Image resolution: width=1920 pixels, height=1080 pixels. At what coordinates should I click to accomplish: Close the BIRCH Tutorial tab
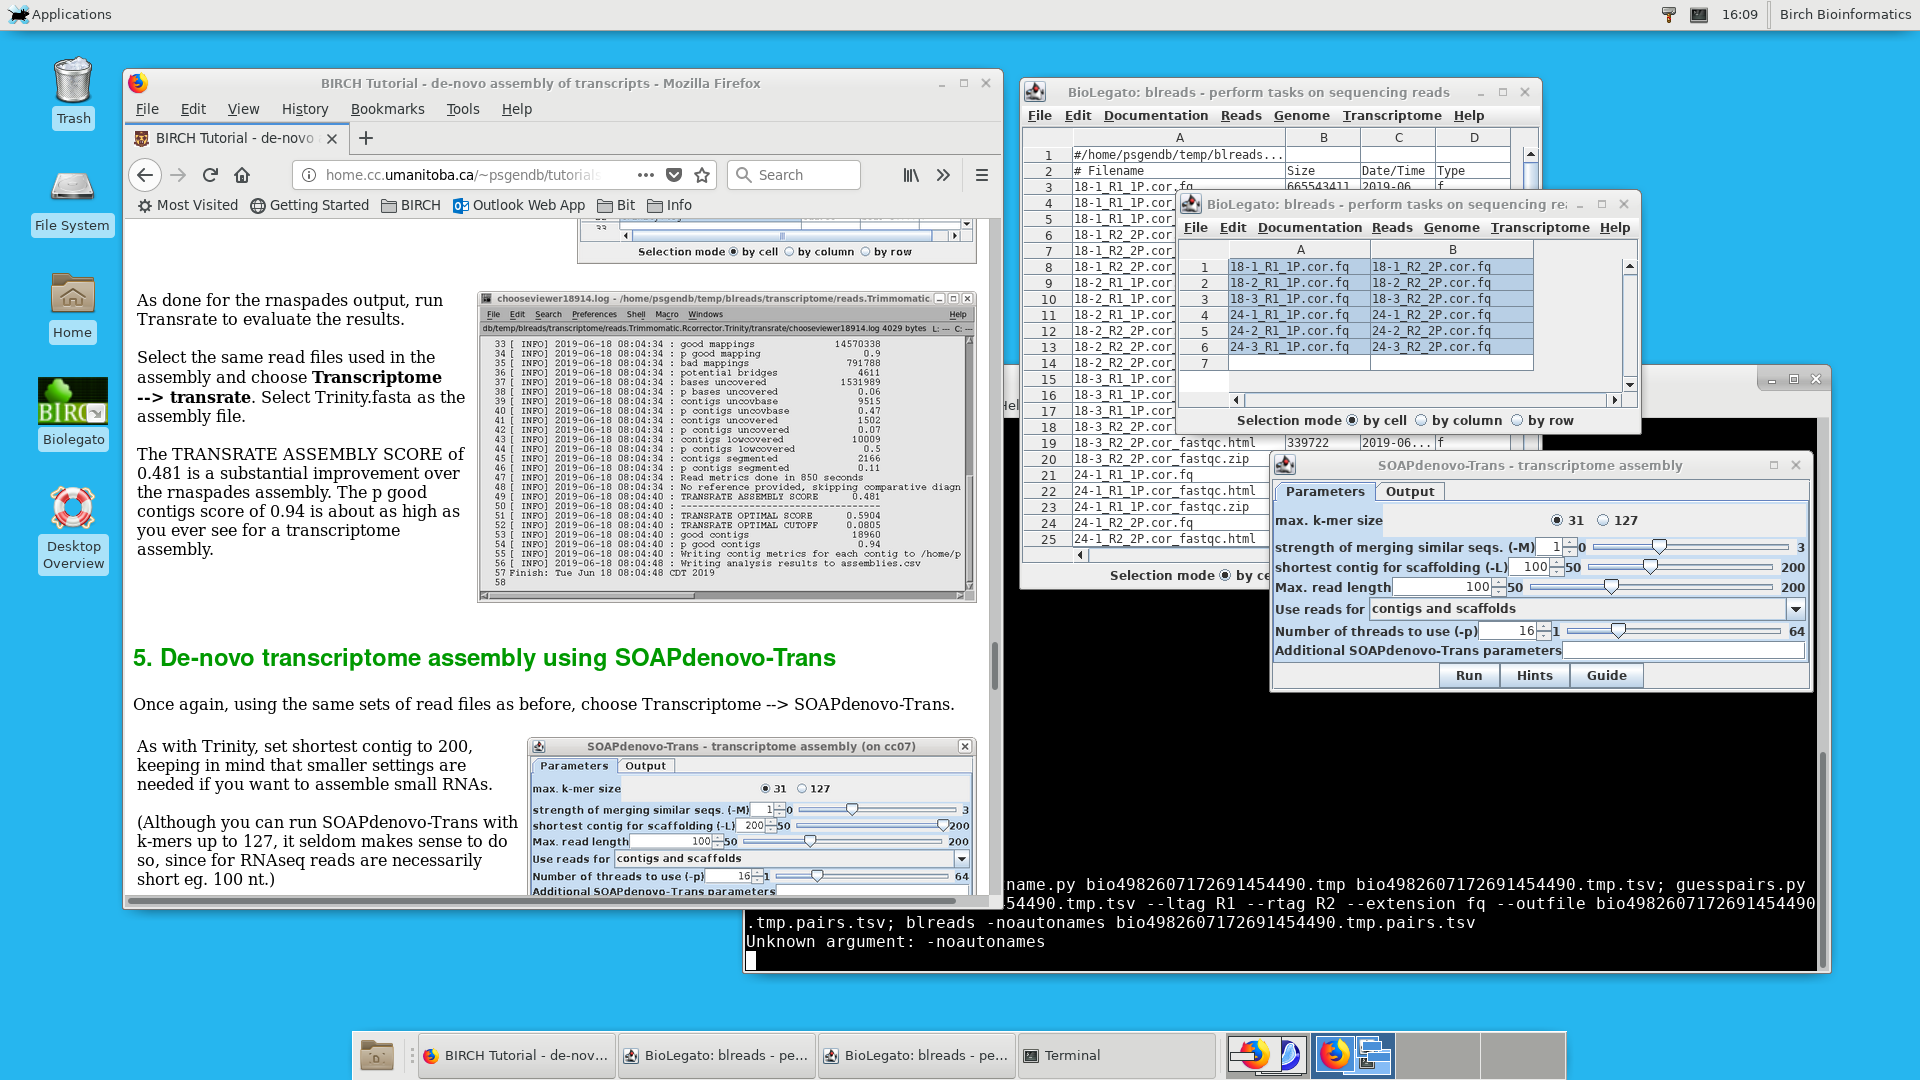point(332,138)
